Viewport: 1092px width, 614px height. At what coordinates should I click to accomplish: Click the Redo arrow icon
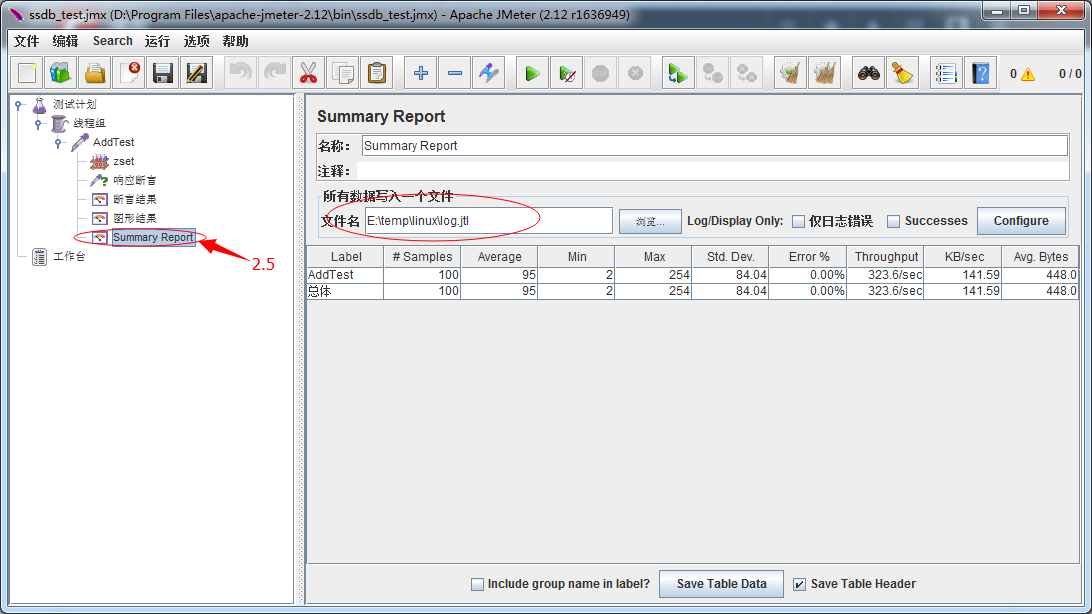click(x=275, y=73)
